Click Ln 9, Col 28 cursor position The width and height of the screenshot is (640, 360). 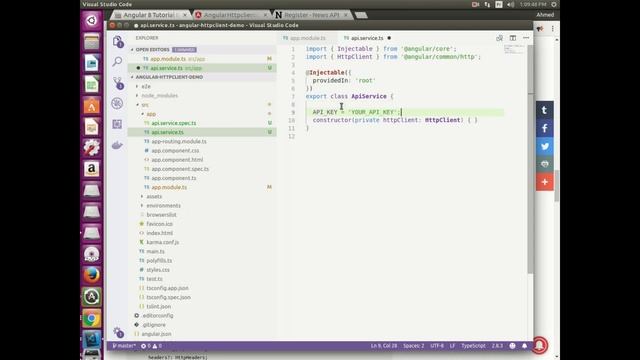pos(384,346)
